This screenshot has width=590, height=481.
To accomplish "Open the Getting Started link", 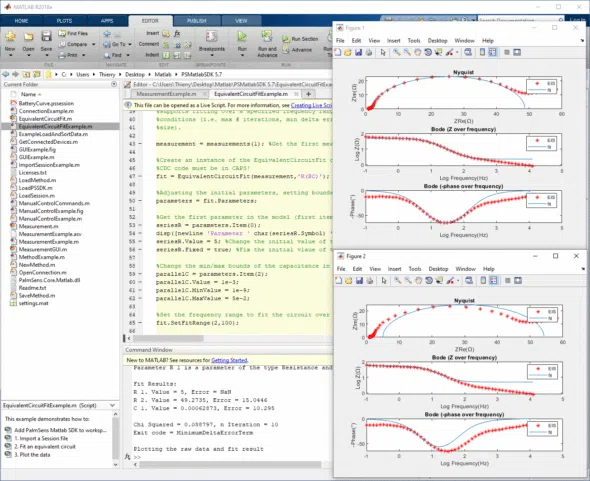I will click(229, 360).
